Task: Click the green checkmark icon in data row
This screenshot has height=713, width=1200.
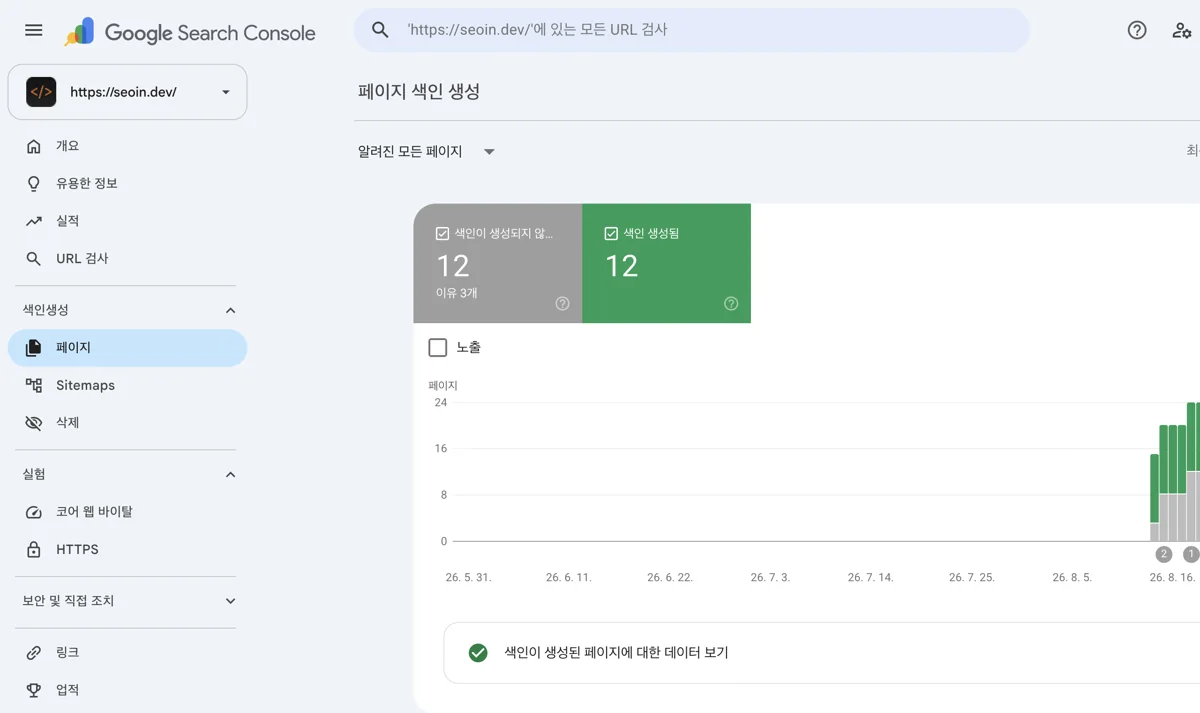Action: coord(478,653)
